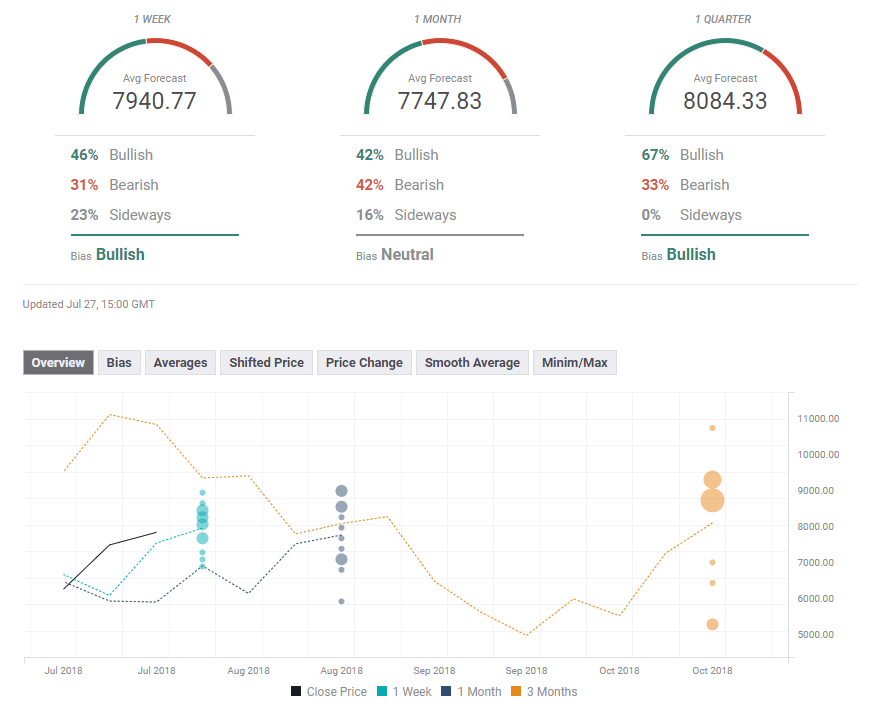Click the Neutral bias label
The height and width of the screenshot is (705, 871).
pyautogui.click(x=407, y=255)
